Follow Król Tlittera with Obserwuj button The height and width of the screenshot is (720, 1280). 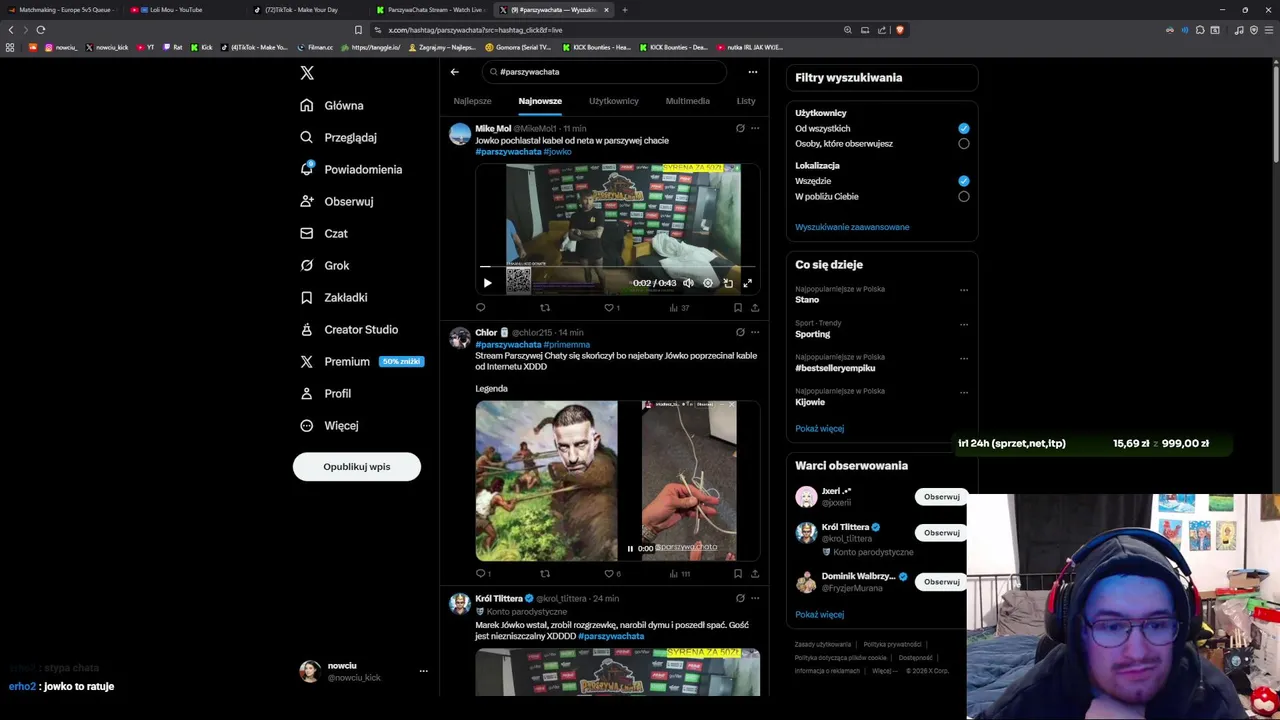pos(941,533)
